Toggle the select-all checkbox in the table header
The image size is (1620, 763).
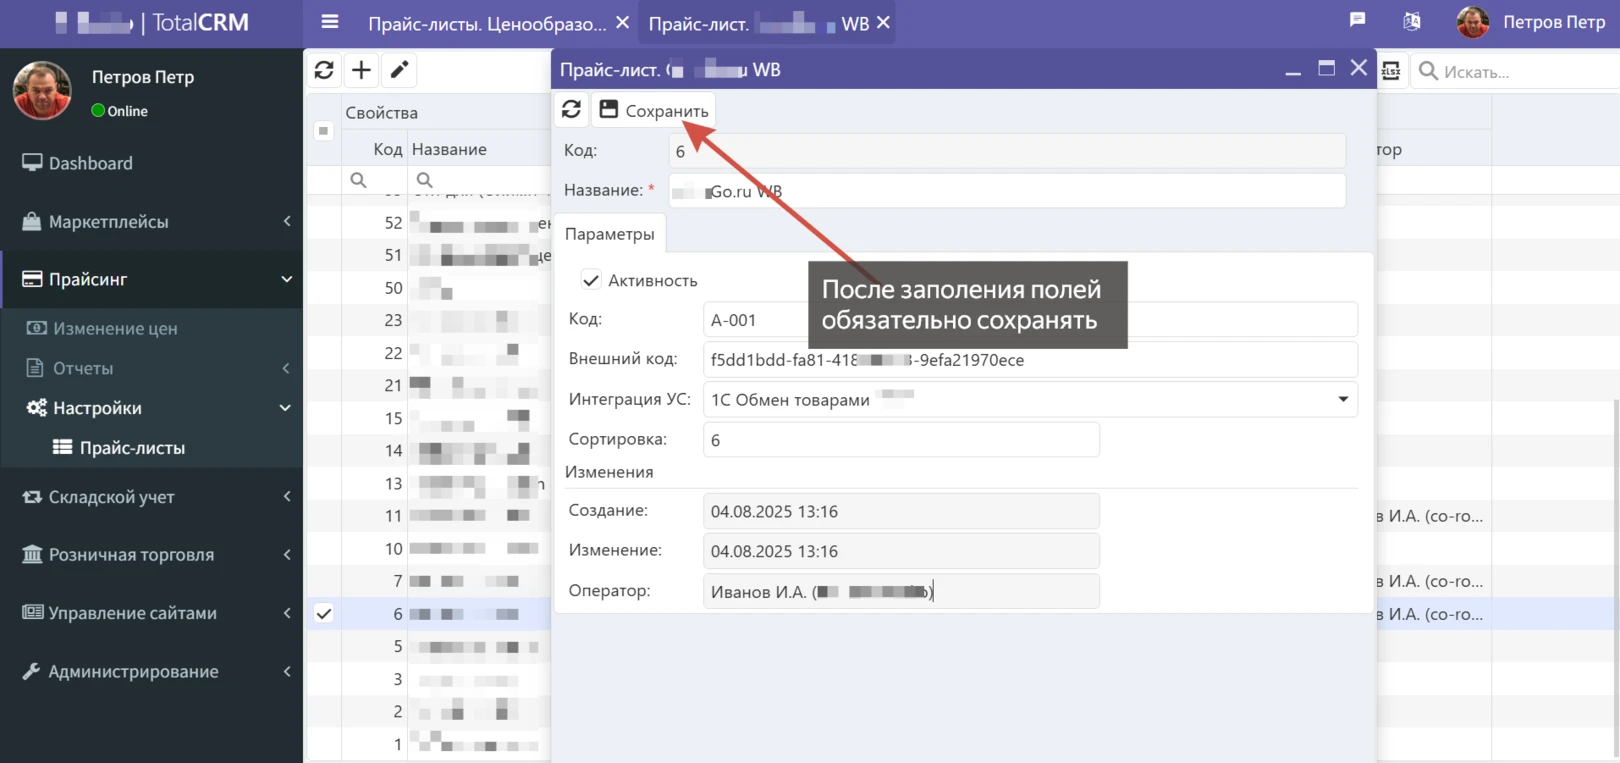pos(323,131)
